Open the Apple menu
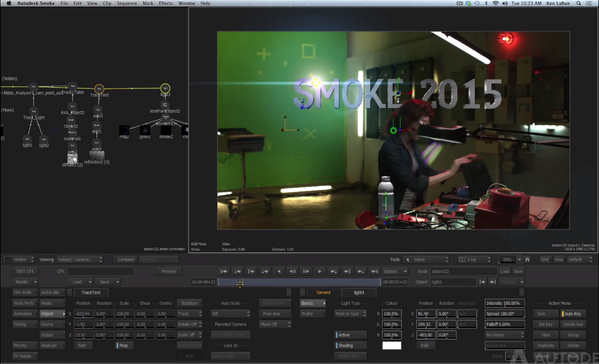This screenshot has width=599, height=364. click(9, 3)
